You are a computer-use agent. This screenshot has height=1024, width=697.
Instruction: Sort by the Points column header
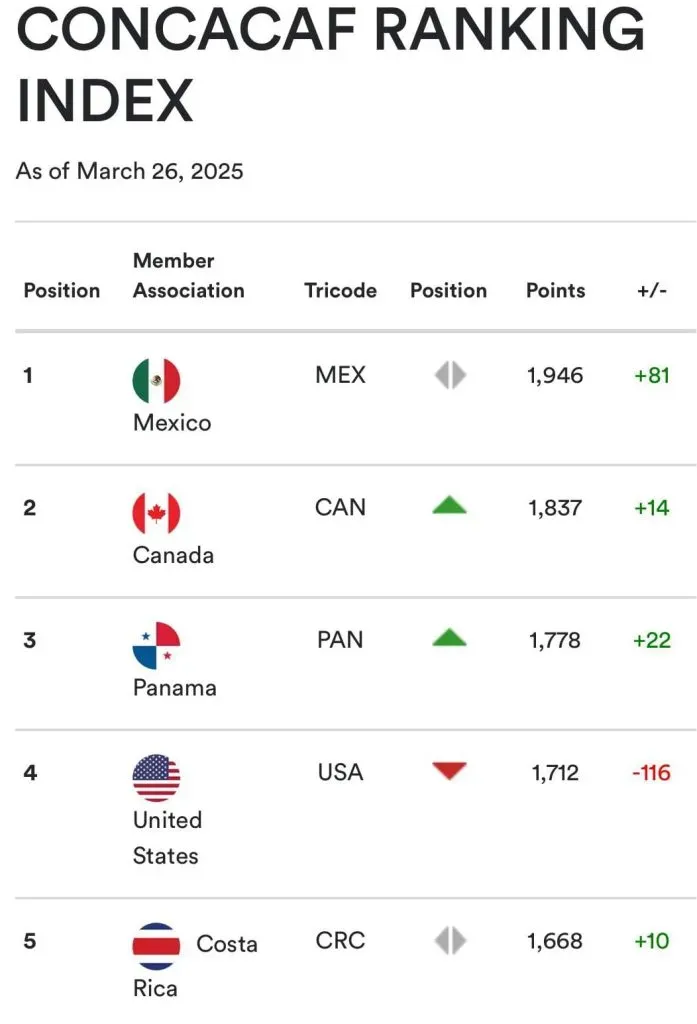pyautogui.click(x=555, y=291)
